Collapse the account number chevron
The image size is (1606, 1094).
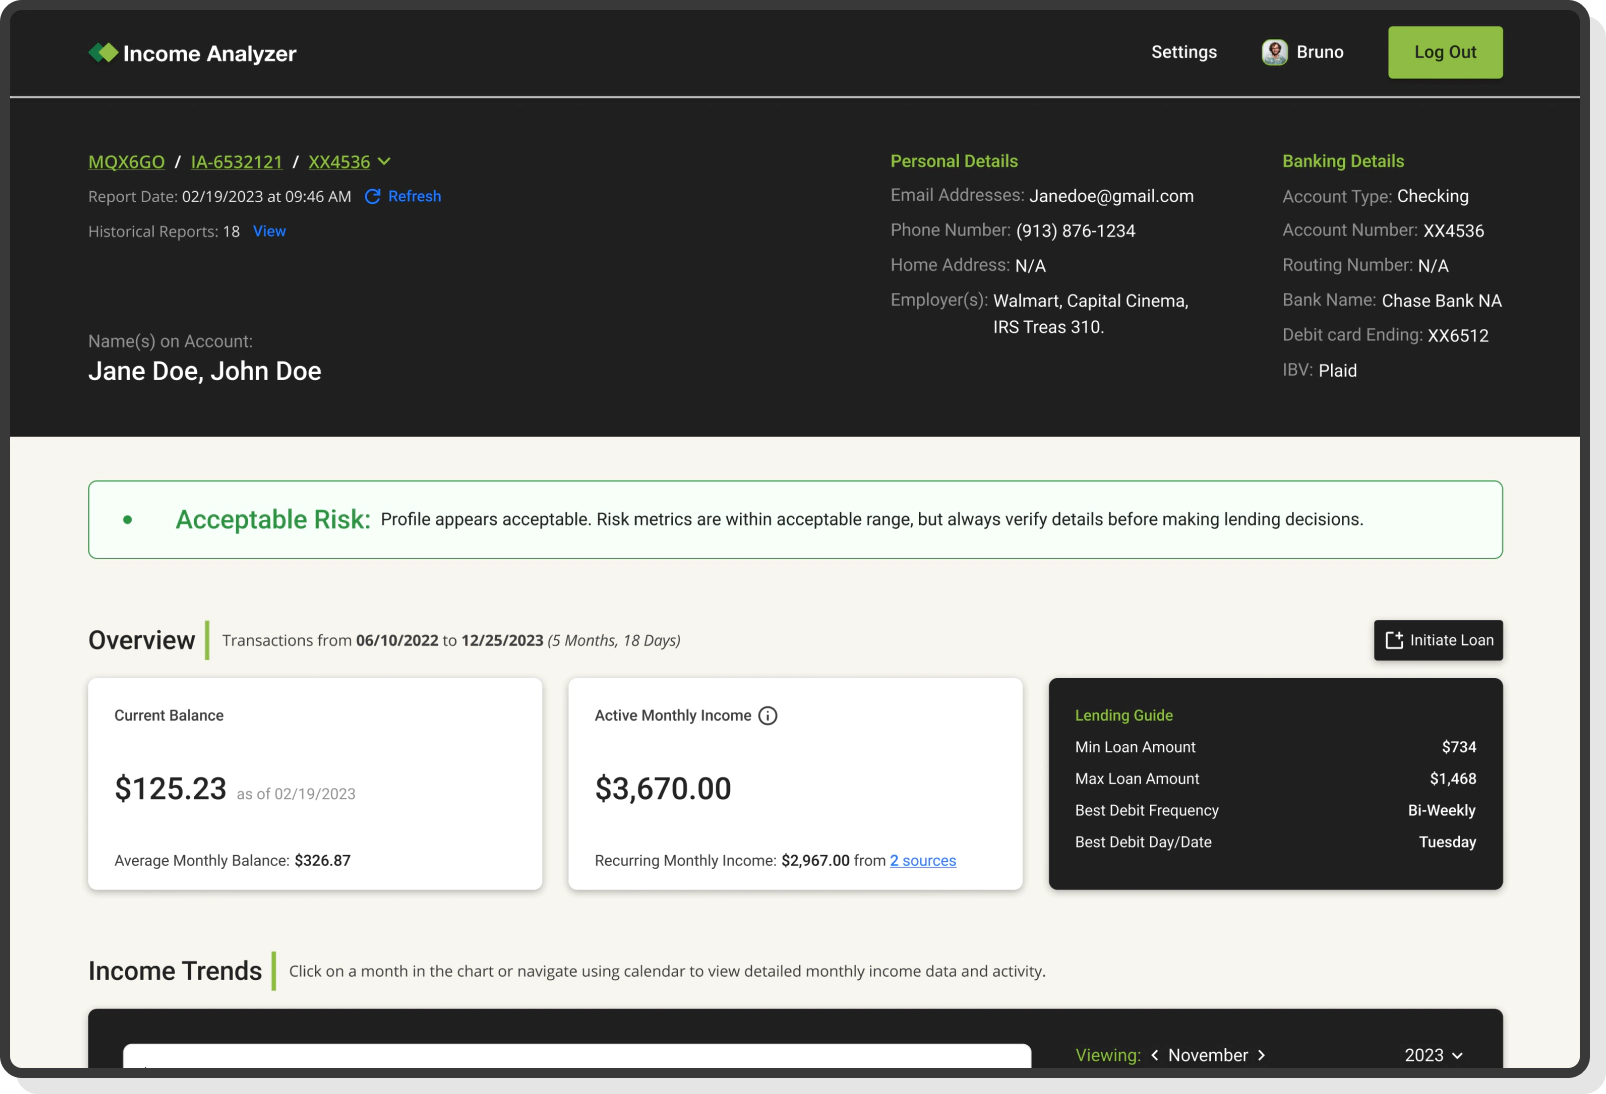pos(385,162)
